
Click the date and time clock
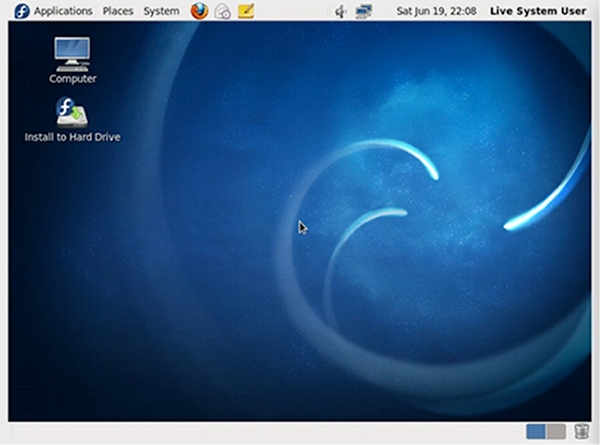(x=437, y=11)
